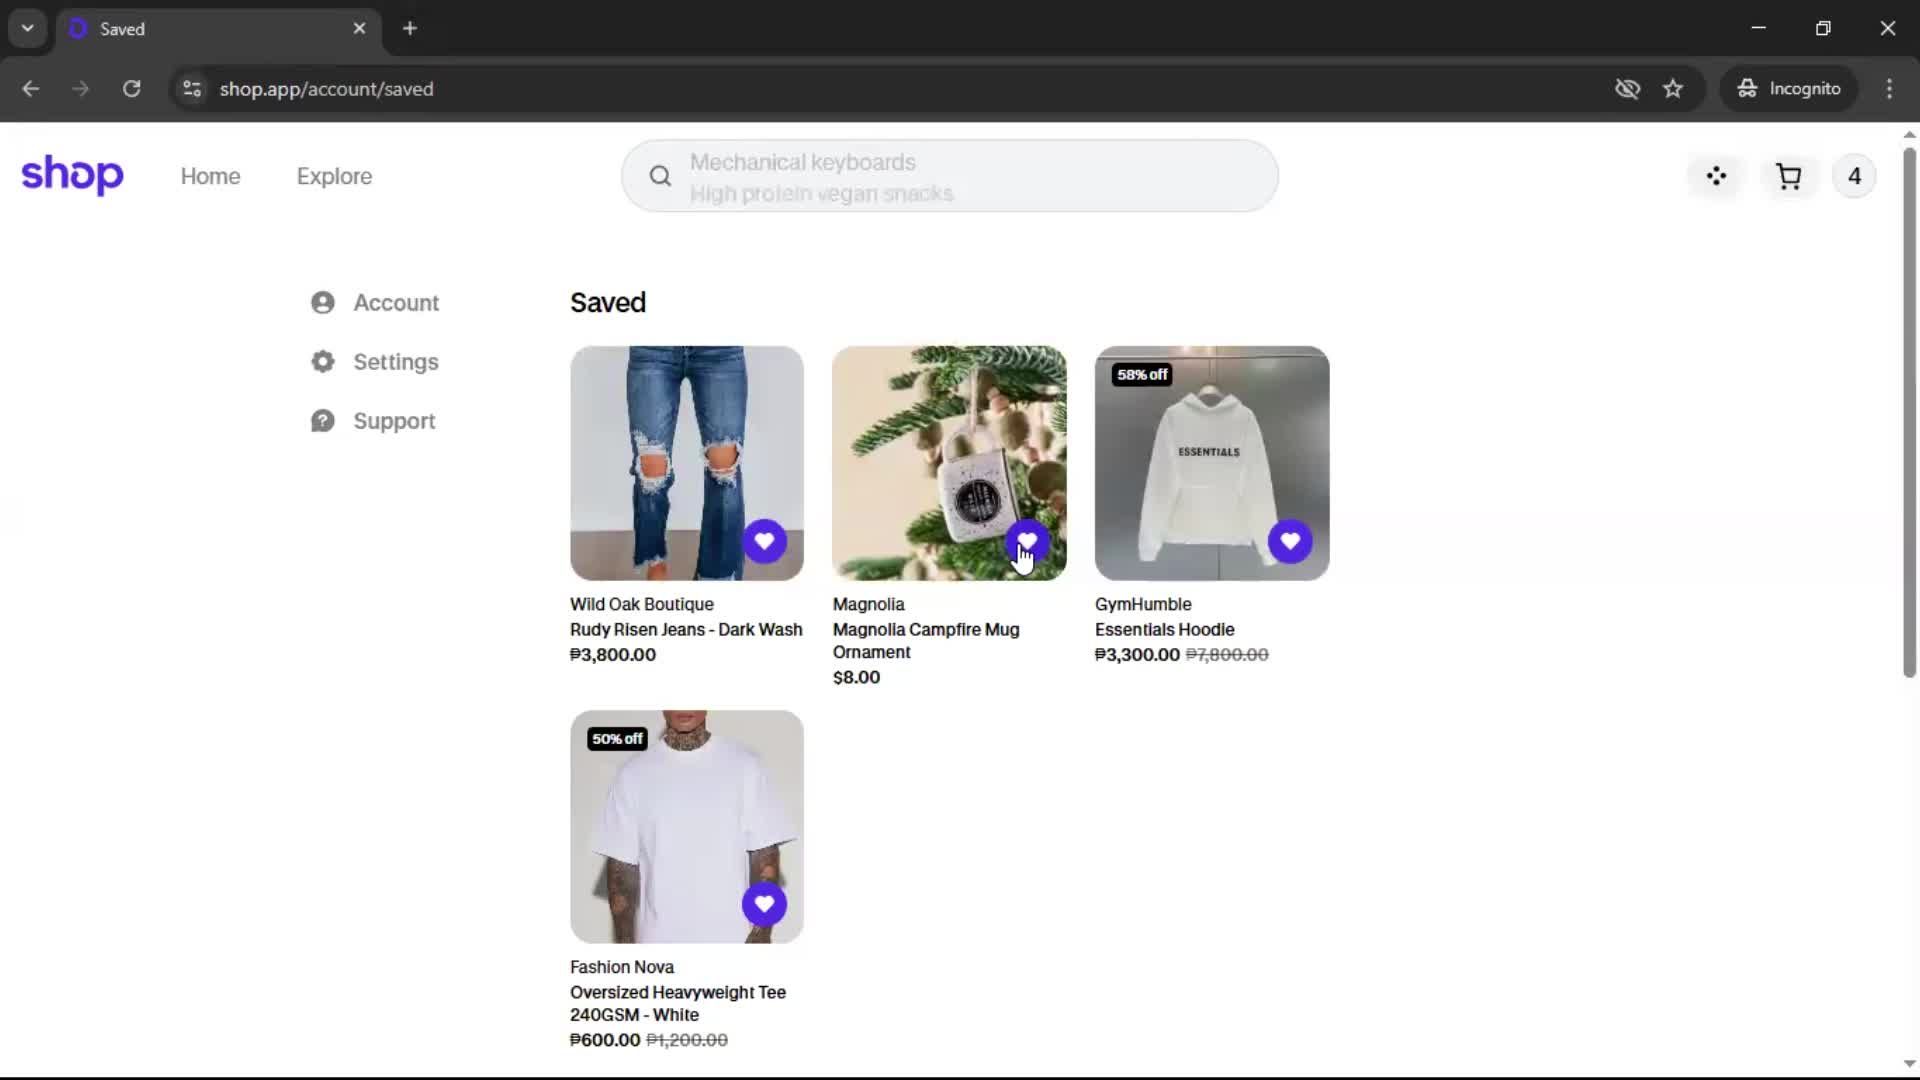1920x1080 pixels.
Task: Unsave Essentials Hoodie heart button
Action: (x=1289, y=541)
